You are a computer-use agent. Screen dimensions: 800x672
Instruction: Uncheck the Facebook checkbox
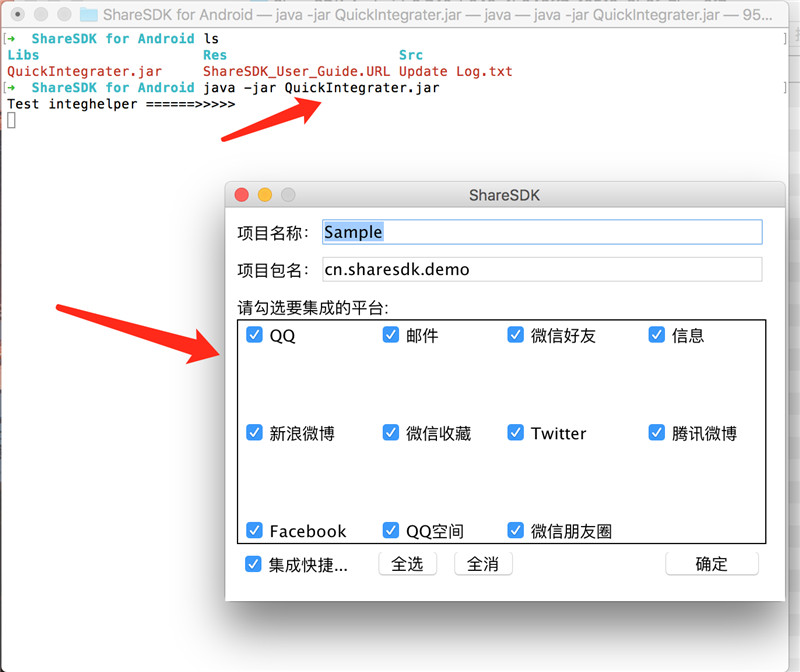coord(254,531)
